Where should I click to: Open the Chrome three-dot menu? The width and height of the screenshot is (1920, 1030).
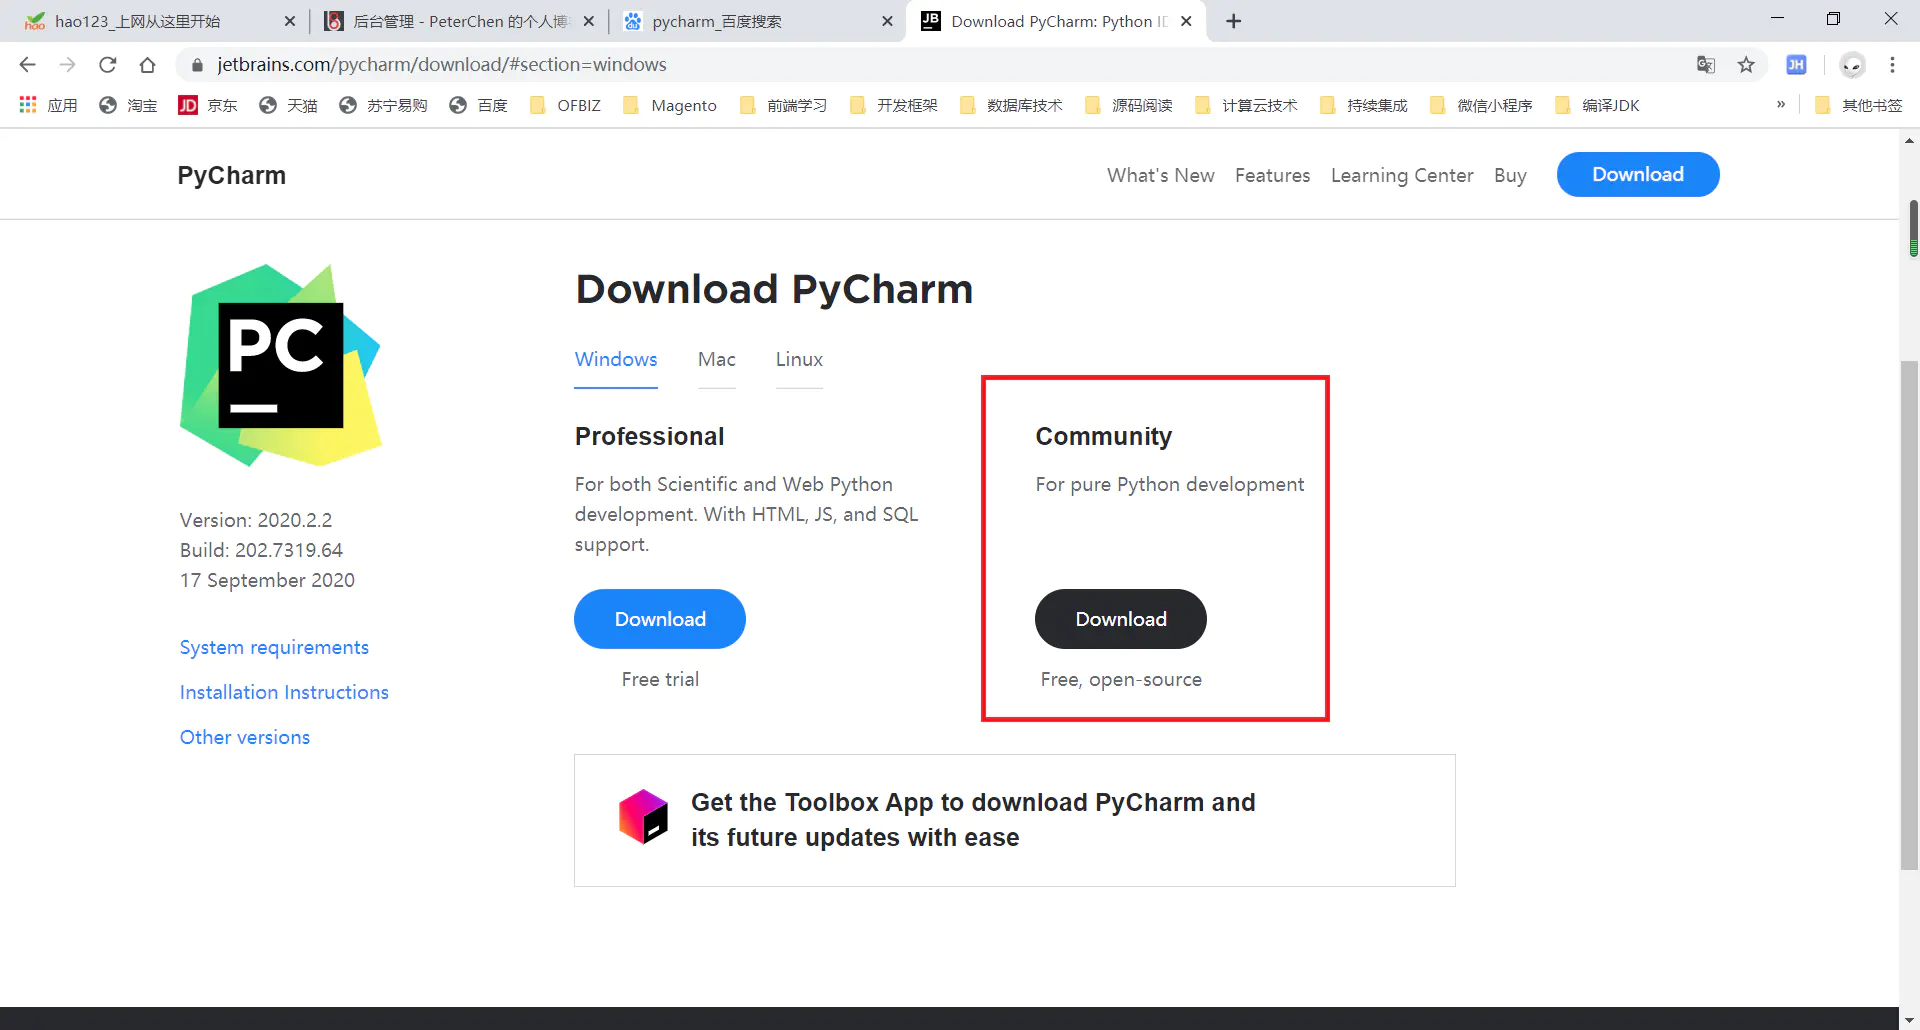(1892, 65)
